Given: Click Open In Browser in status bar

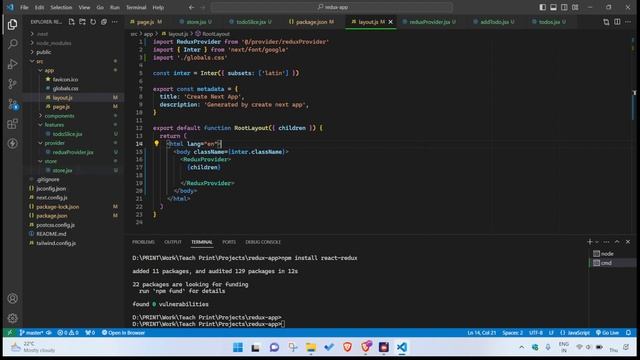Looking at the screenshot, I should tap(123, 333).
